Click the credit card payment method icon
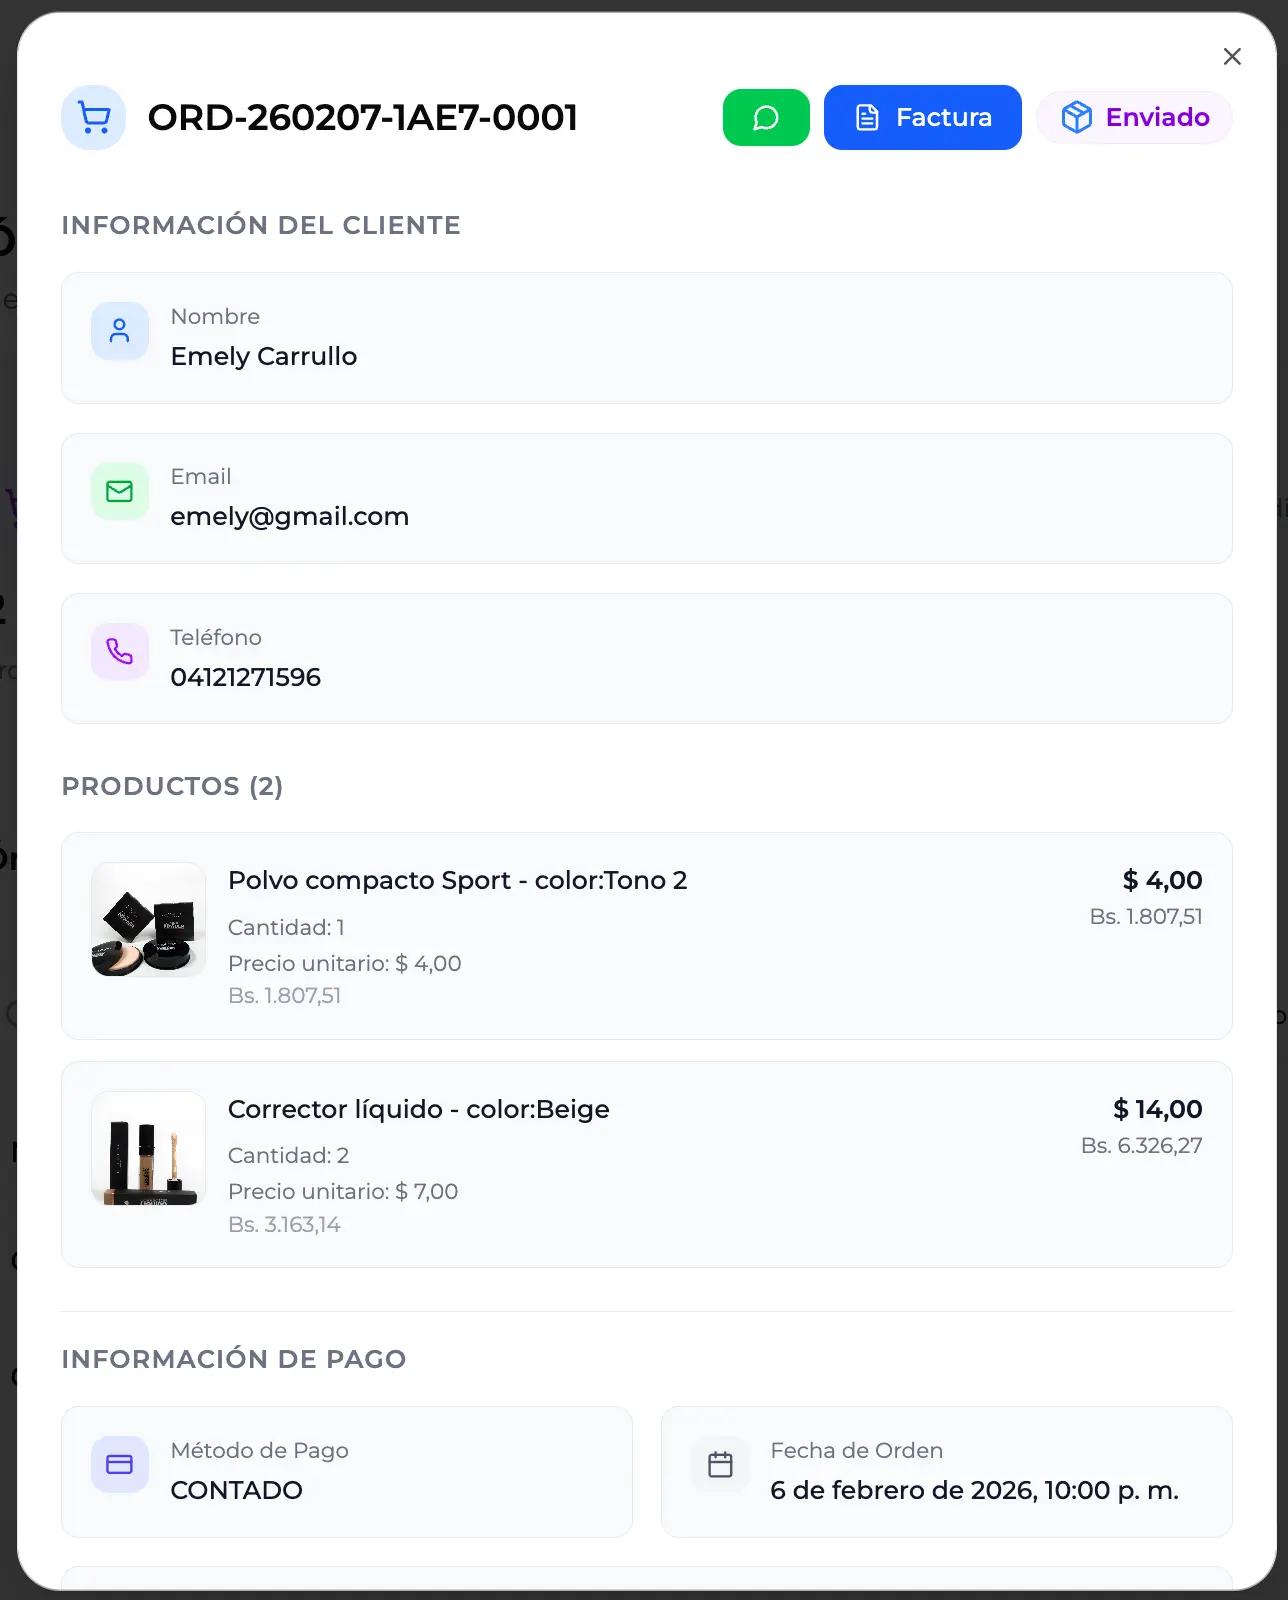1288x1600 pixels. [120, 1465]
